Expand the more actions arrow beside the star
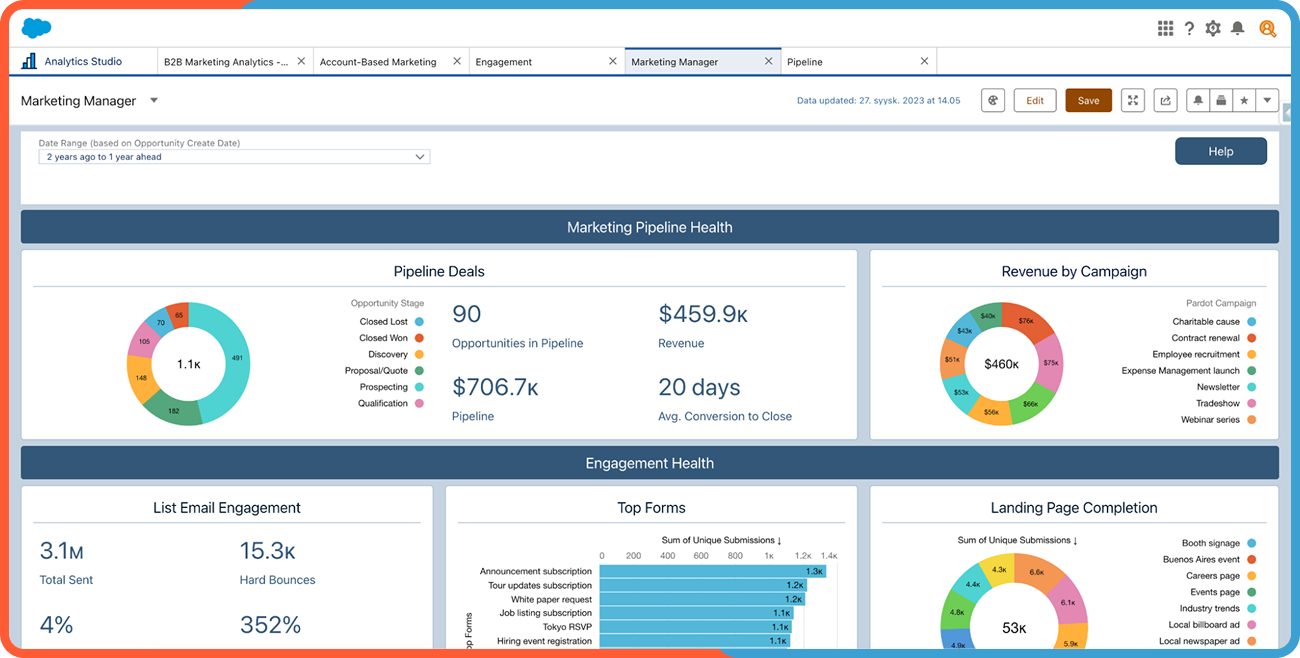The image size is (1300, 658). 1267,100
